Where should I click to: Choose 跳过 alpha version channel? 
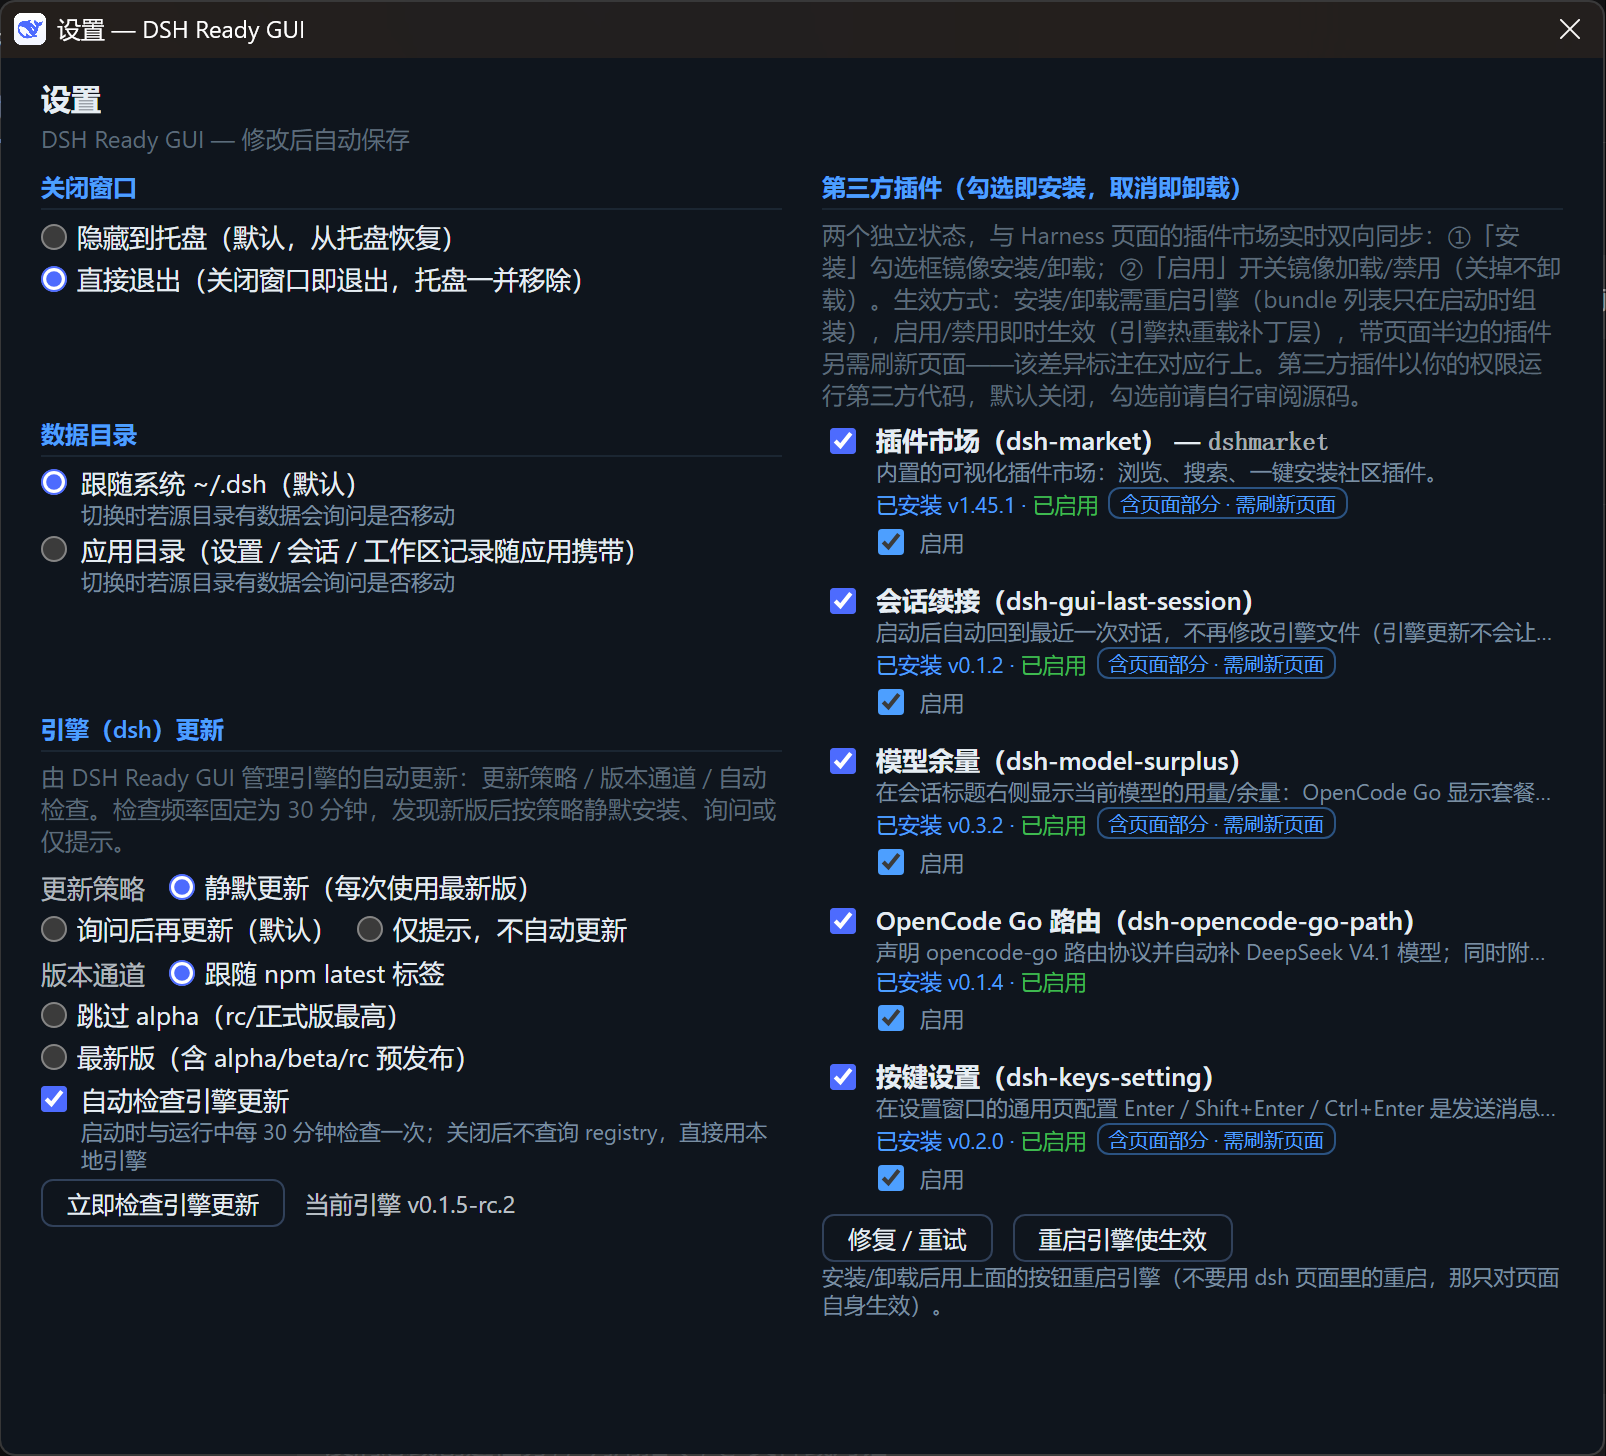pos(54,1016)
